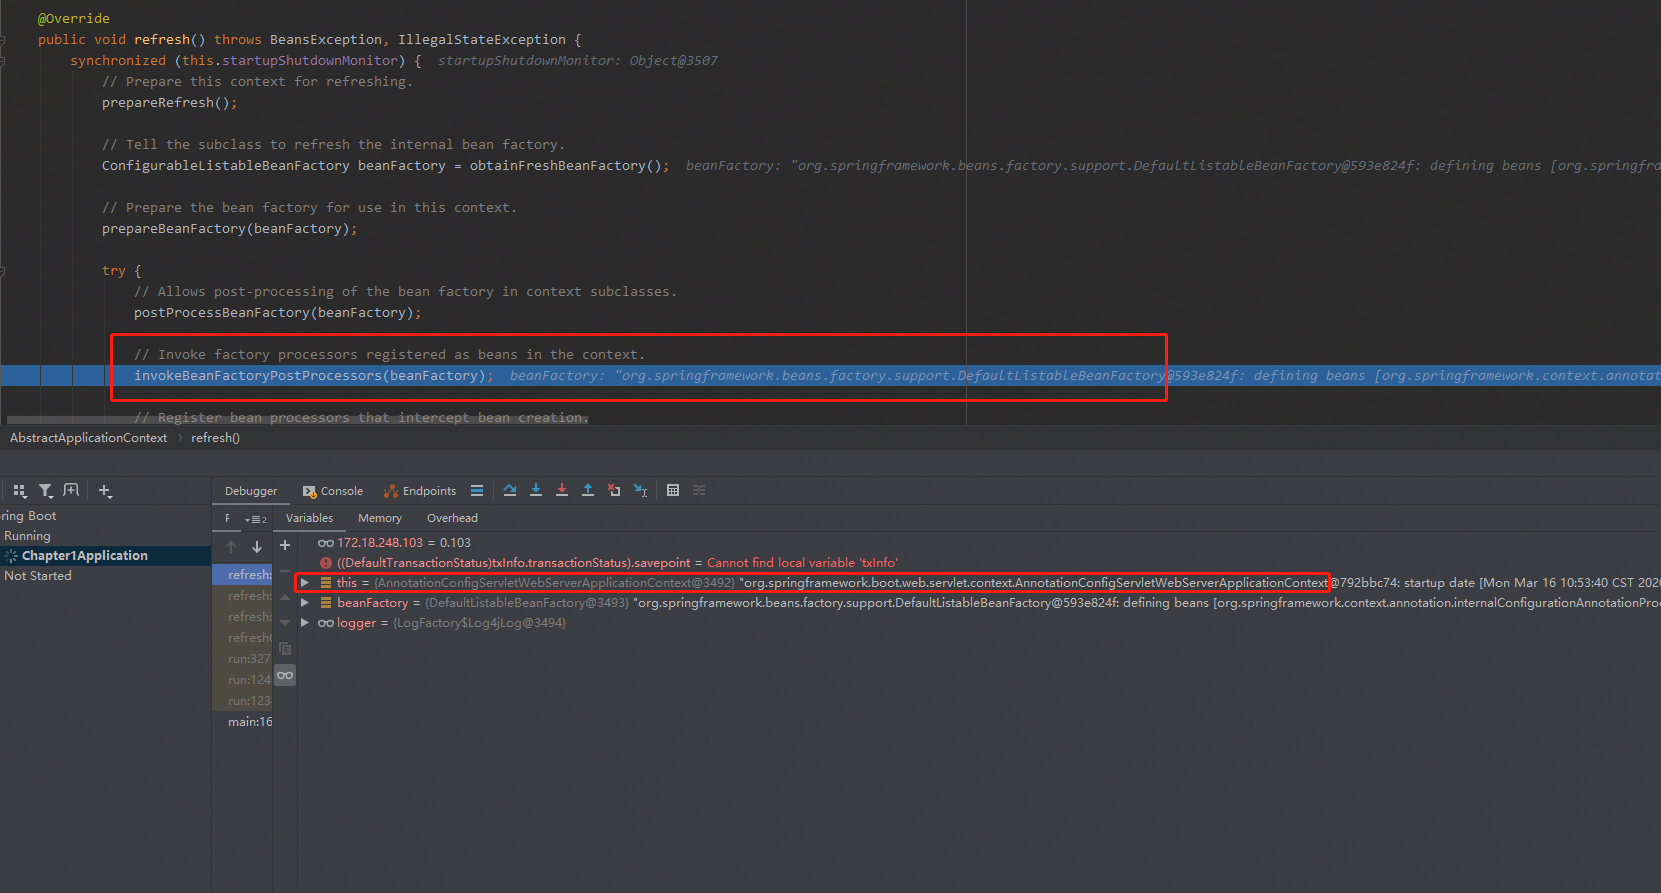Click the Step Out icon
This screenshot has height=893, width=1661.
point(588,490)
